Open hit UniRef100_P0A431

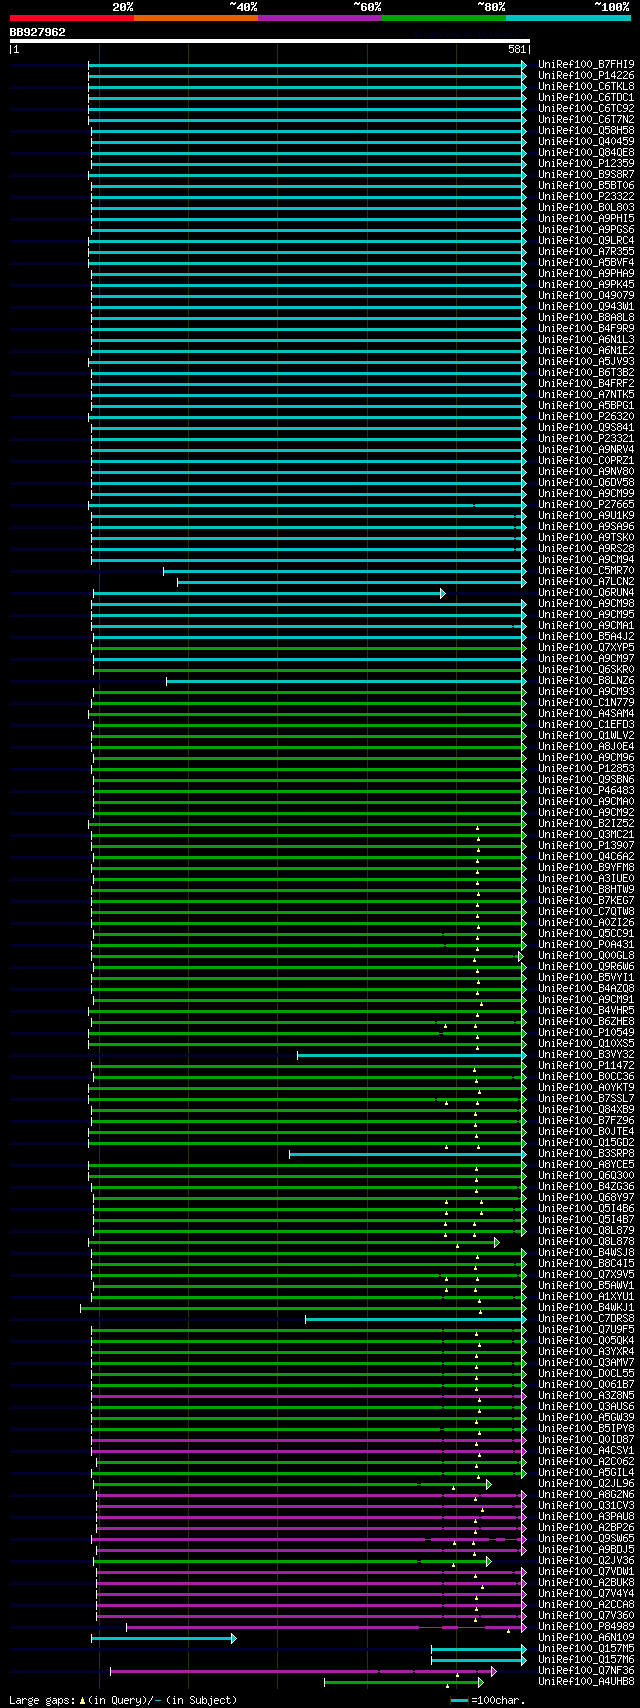[586, 945]
